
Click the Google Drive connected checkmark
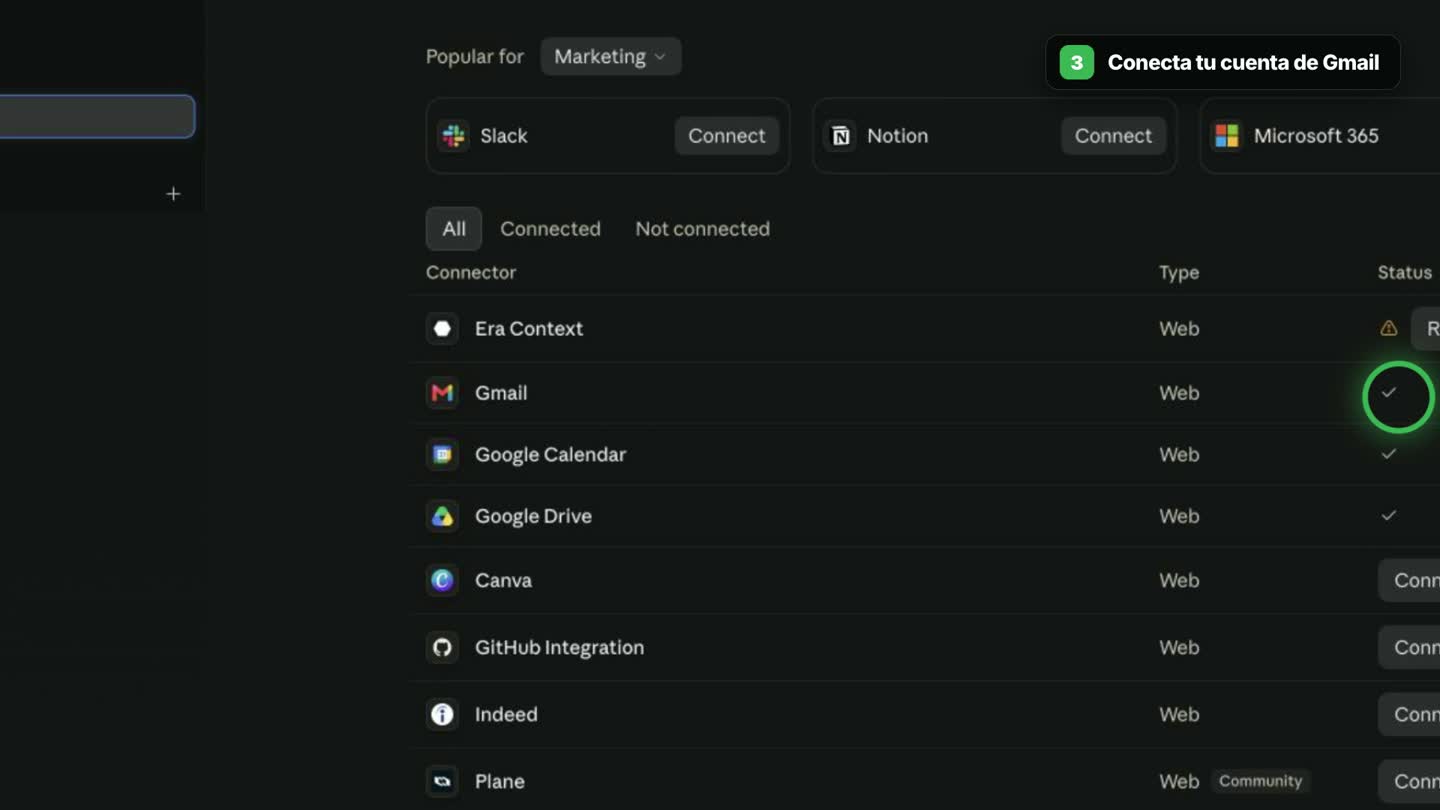click(x=1388, y=516)
